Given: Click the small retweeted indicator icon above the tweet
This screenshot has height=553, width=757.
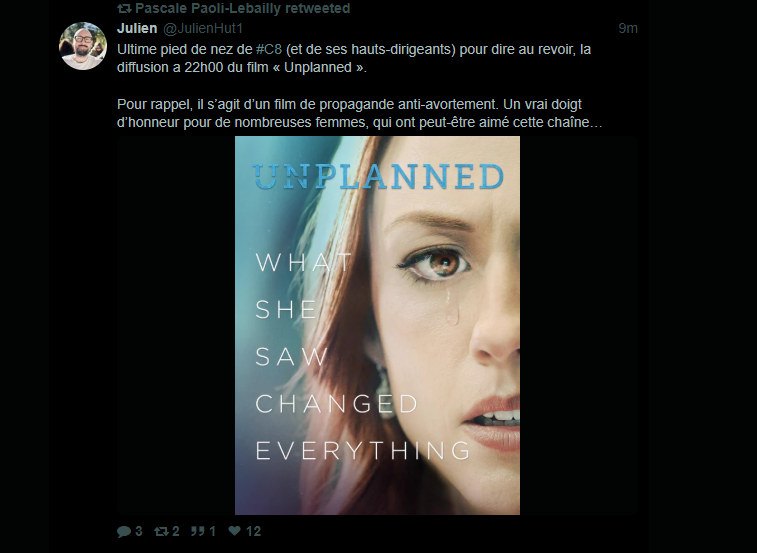Looking at the screenshot, I should coord(124,8).
